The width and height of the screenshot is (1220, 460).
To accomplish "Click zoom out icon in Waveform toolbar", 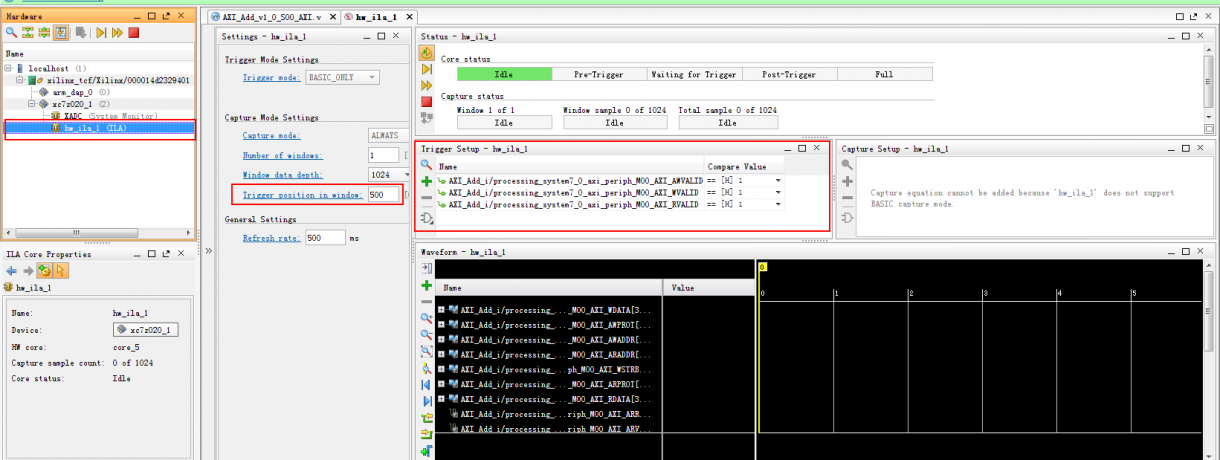I will click(426, 335).
